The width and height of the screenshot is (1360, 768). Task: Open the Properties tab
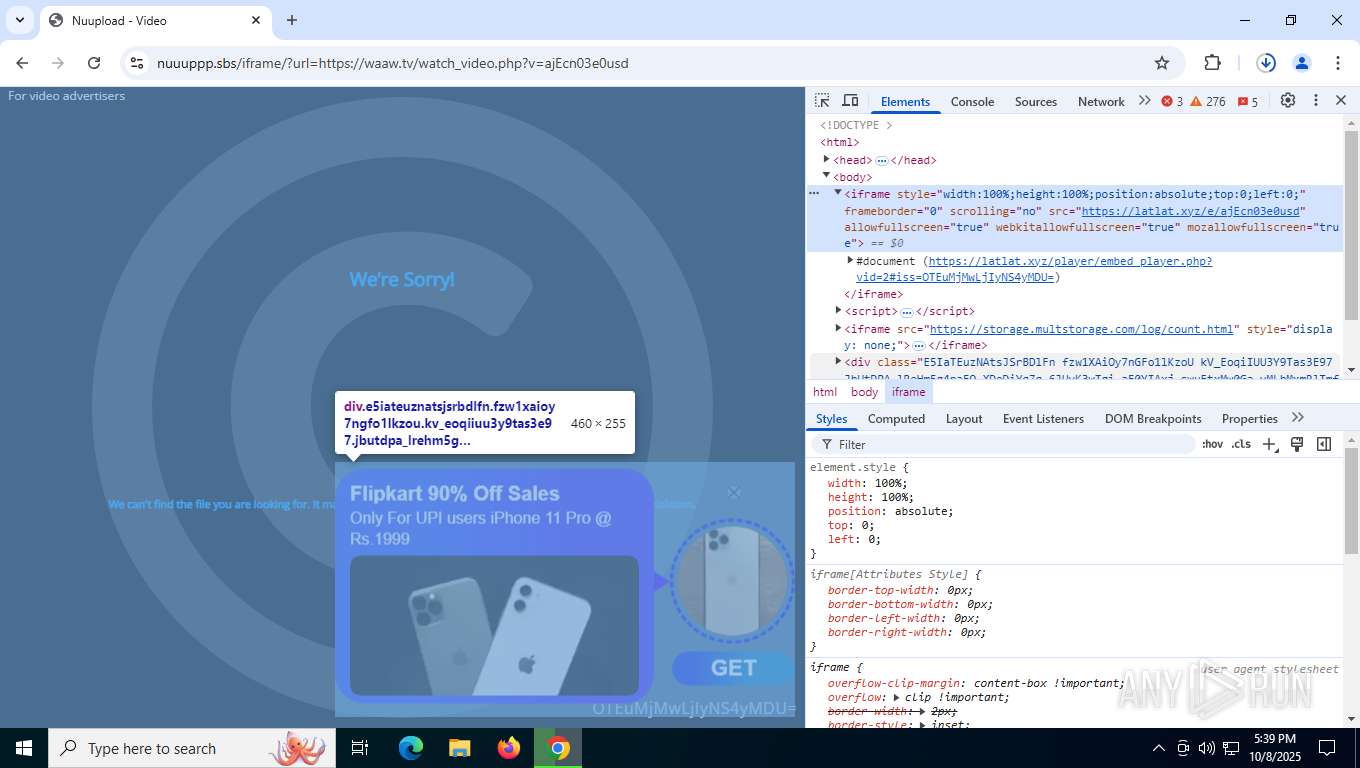[x=1249, y=418]
